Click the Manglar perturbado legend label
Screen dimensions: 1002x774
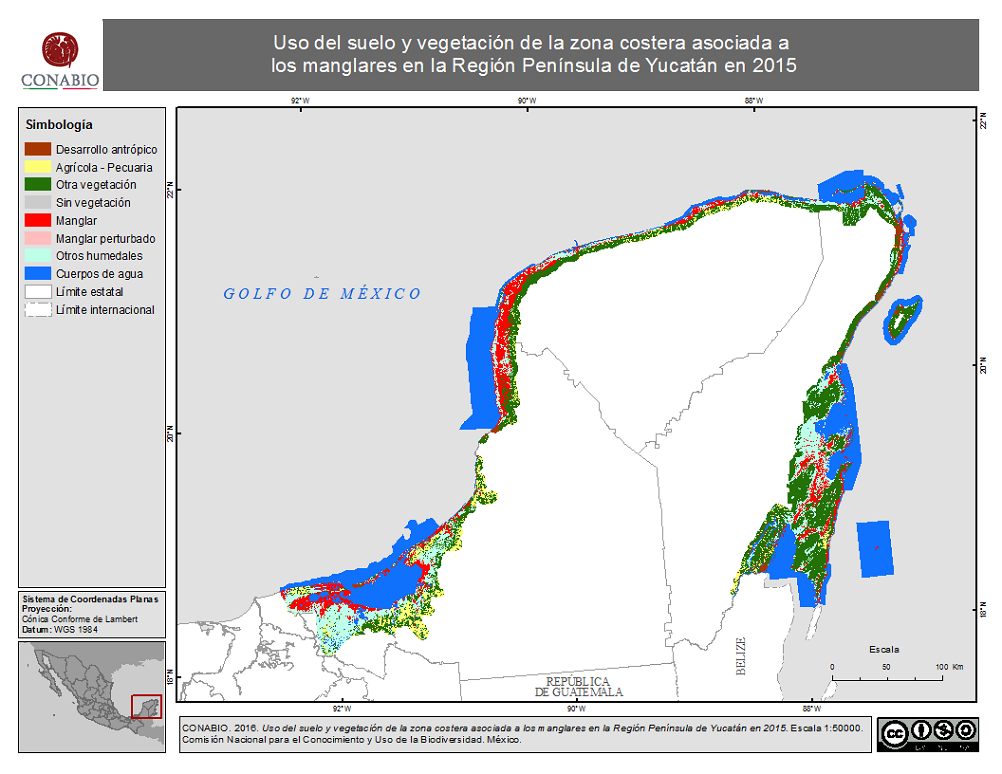pyautogui.click(x=105, y=239)
